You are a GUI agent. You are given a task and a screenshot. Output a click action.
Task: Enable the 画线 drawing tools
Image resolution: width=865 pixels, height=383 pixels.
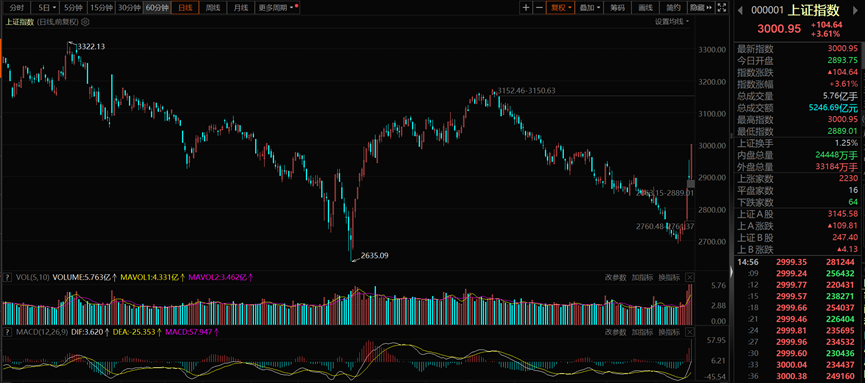click(645, 8)
